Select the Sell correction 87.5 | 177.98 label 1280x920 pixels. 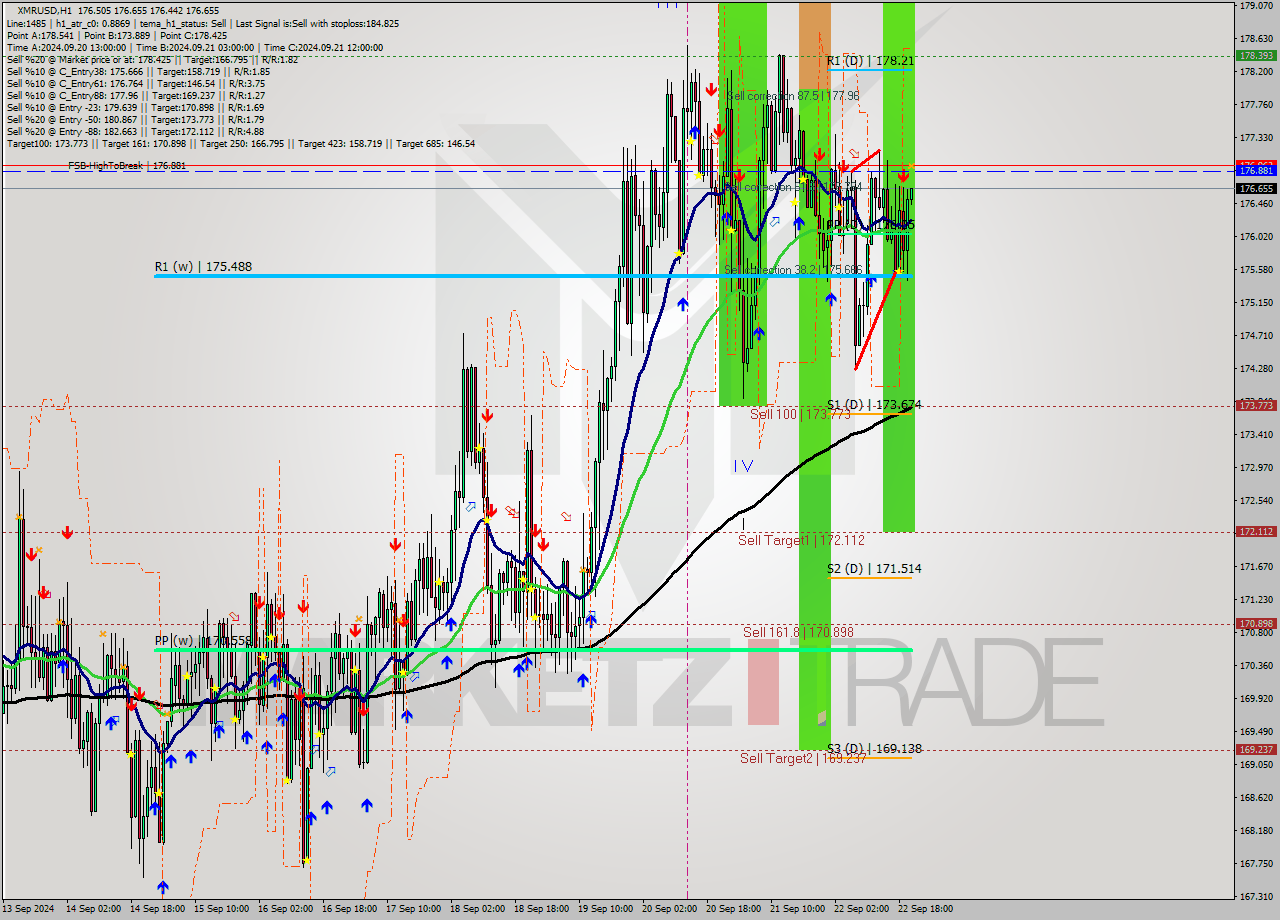pyautogui.click(x=792, y=96)
